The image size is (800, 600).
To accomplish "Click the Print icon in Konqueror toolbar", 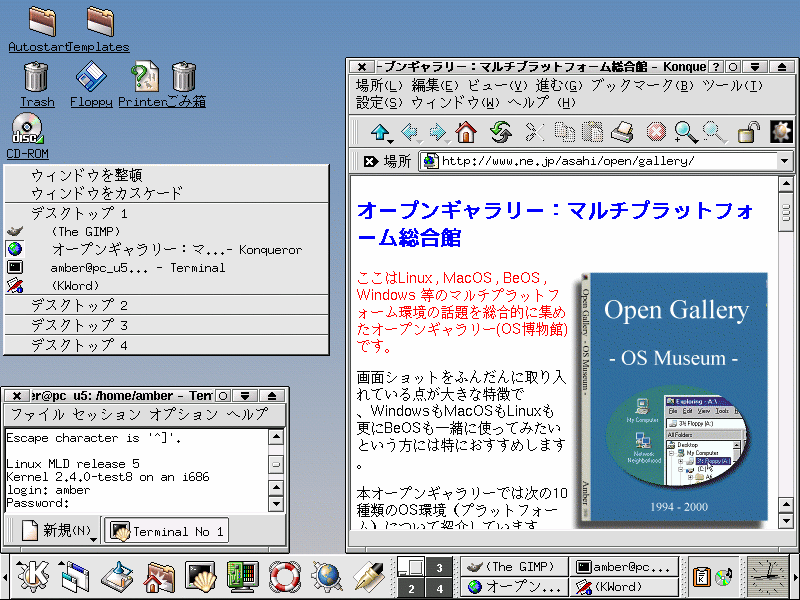I will [622, 132].
